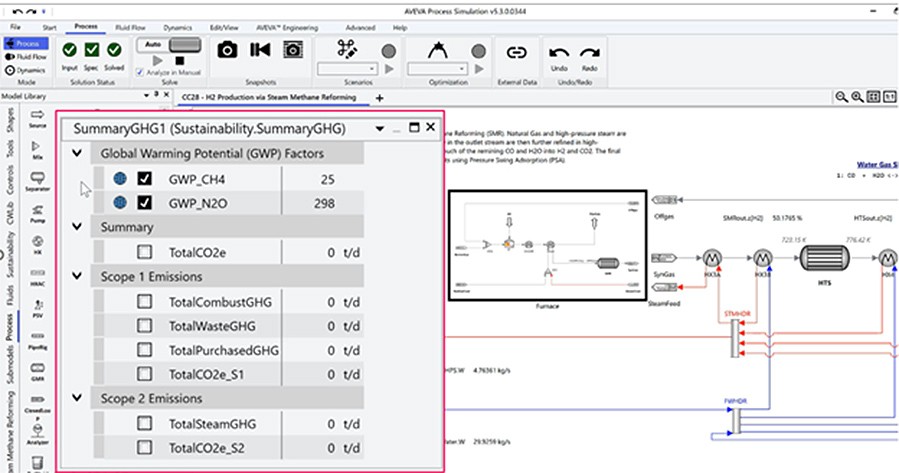The image size is (899, 473).
Task: Run the optimization play arrow
Action: click(479, 69)
